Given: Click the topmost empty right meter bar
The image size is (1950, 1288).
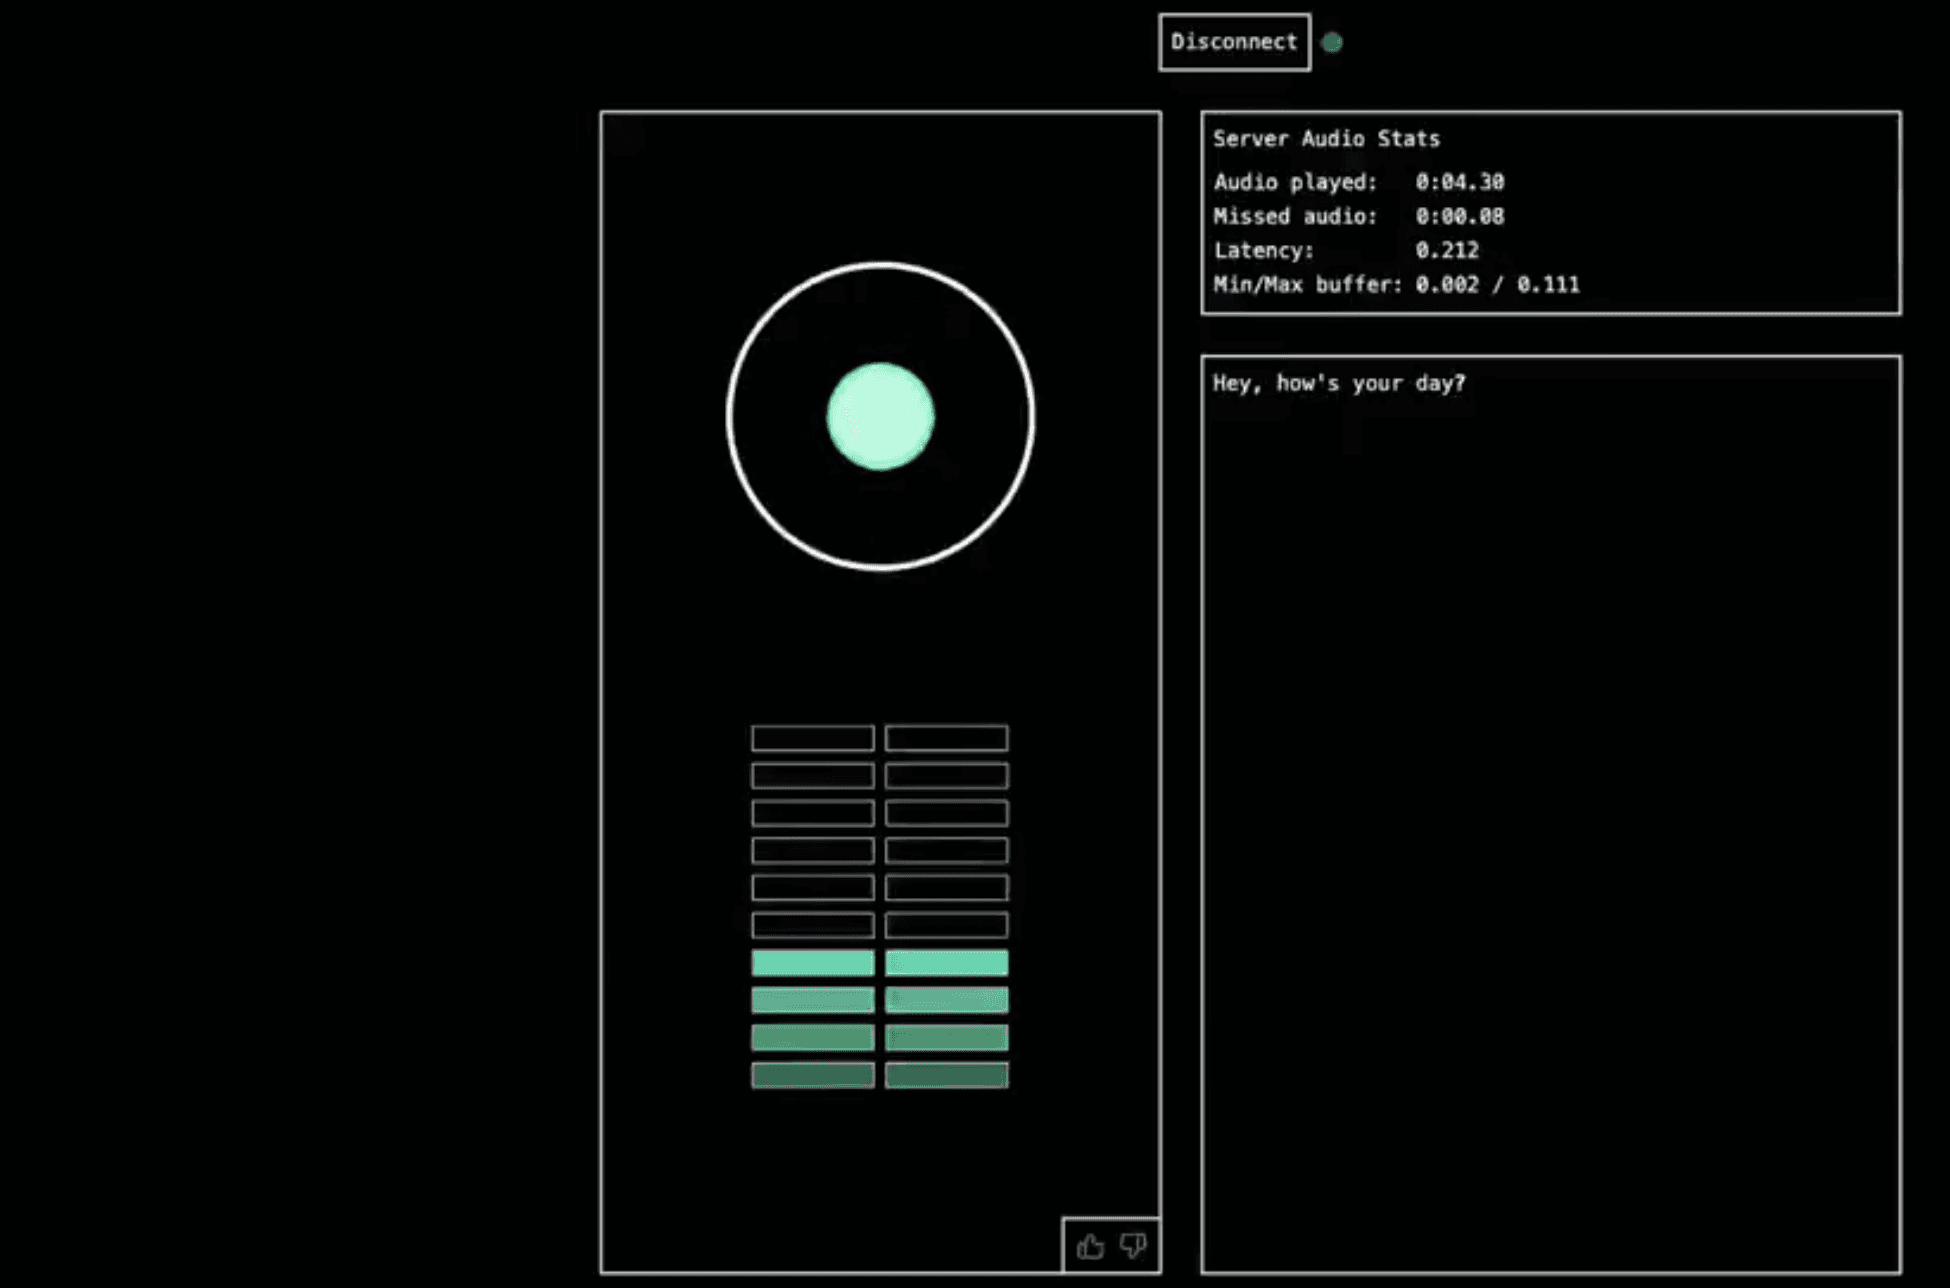Looking at the screenshot, I should click(946, 738).
